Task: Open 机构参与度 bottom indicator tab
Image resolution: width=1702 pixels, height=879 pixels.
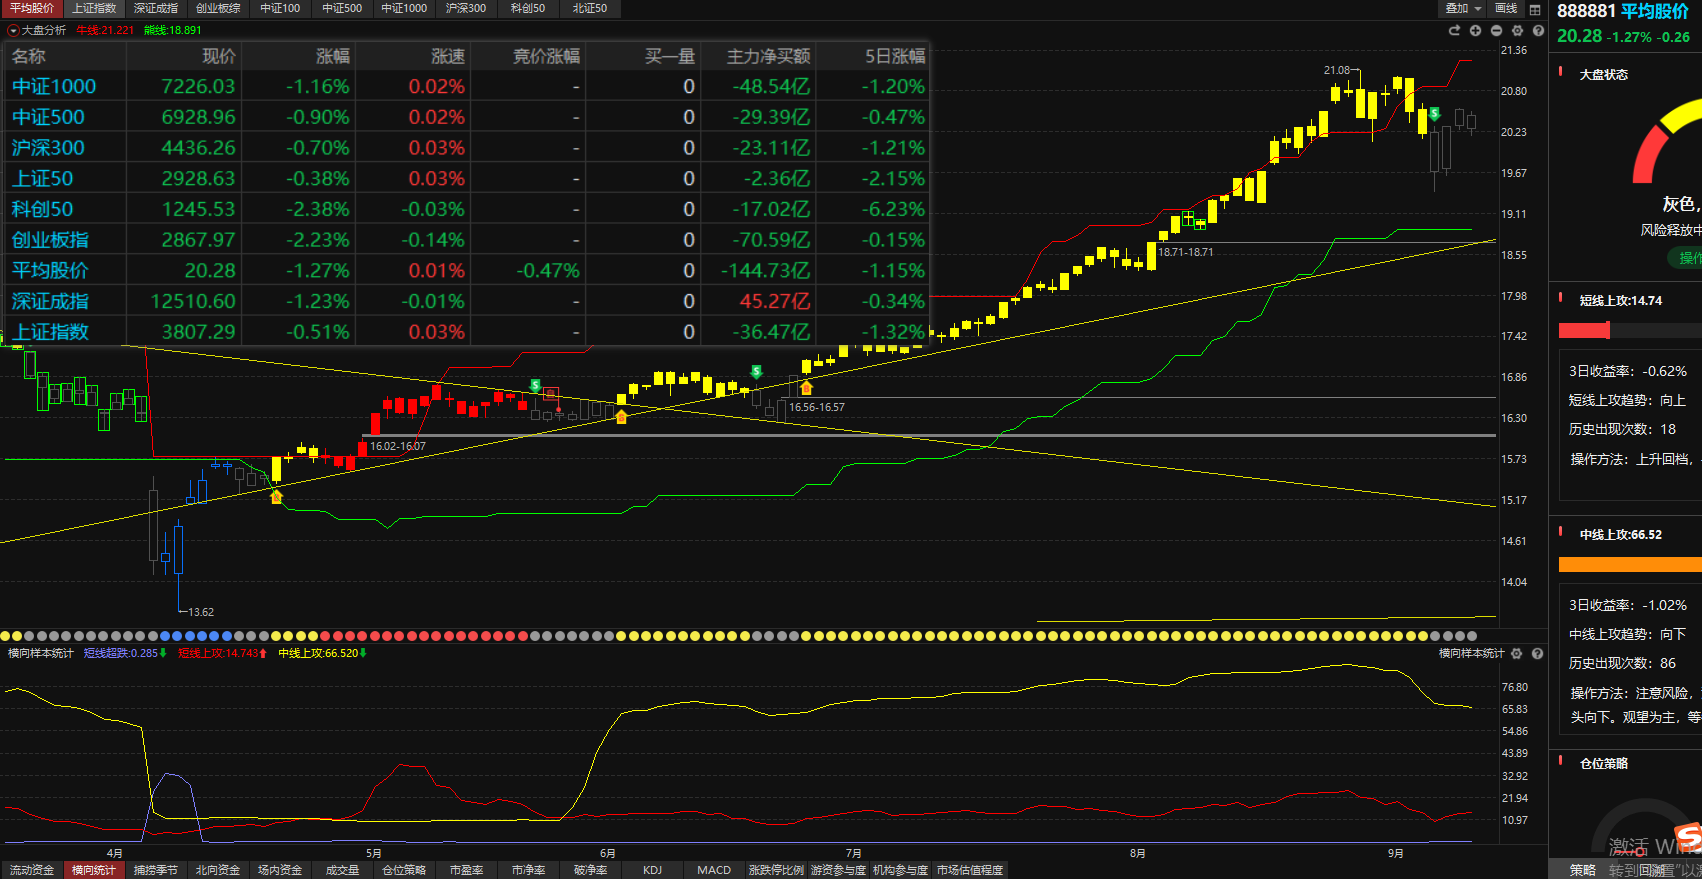Action: (900, 870)
